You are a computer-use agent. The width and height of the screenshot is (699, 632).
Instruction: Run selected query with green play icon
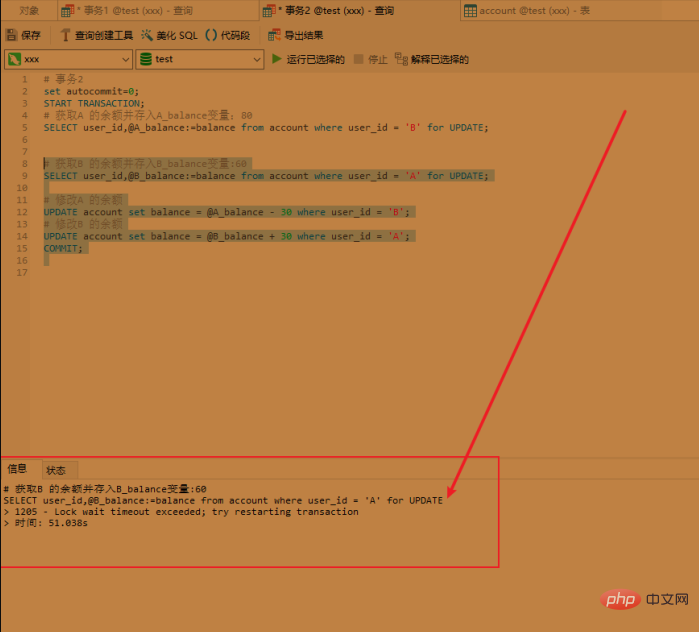point(276,59)
